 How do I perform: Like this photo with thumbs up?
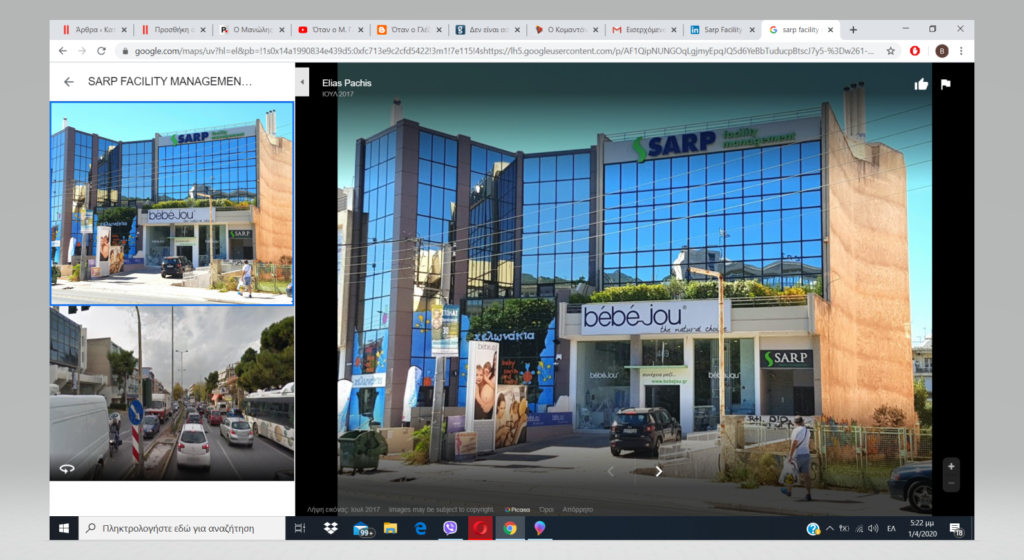click(921, 84)
